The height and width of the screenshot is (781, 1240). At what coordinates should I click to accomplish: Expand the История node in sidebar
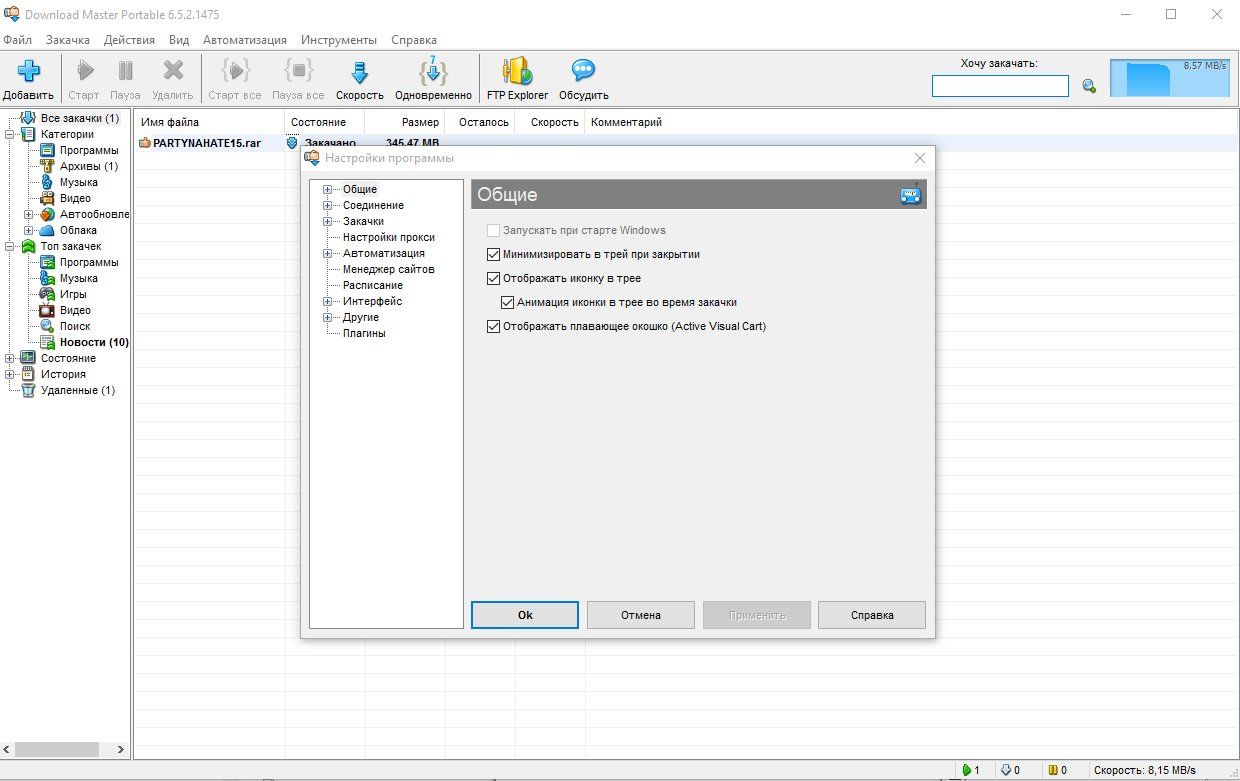click(x=10, y=374)
